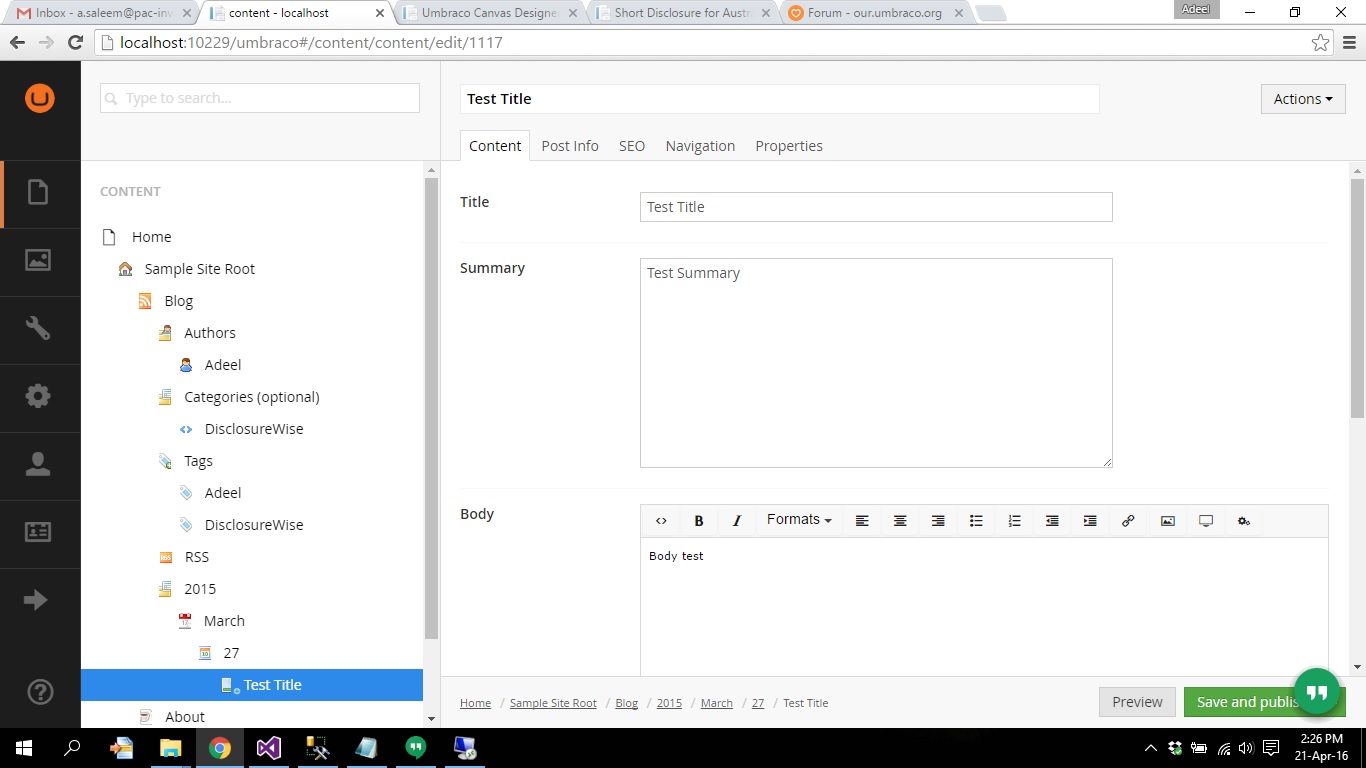Open the Help question mark icon
1366x768 pixels.
click(39, 692)
